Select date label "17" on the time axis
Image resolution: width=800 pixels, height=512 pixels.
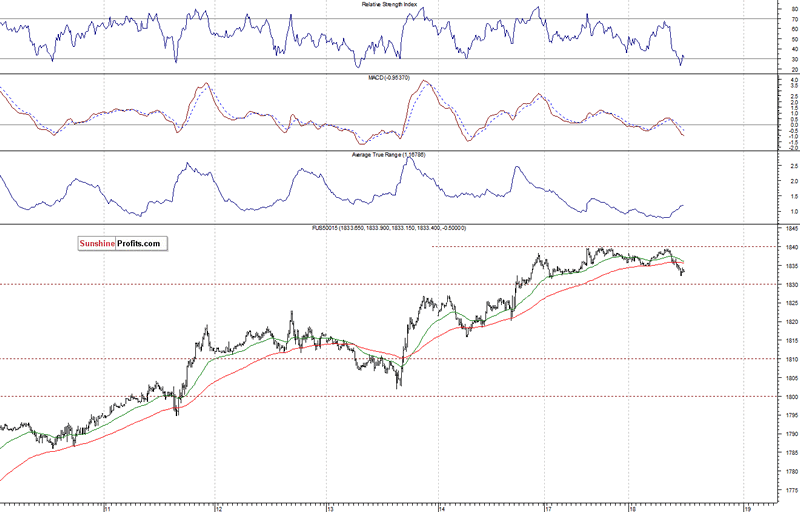click(548, 509)
